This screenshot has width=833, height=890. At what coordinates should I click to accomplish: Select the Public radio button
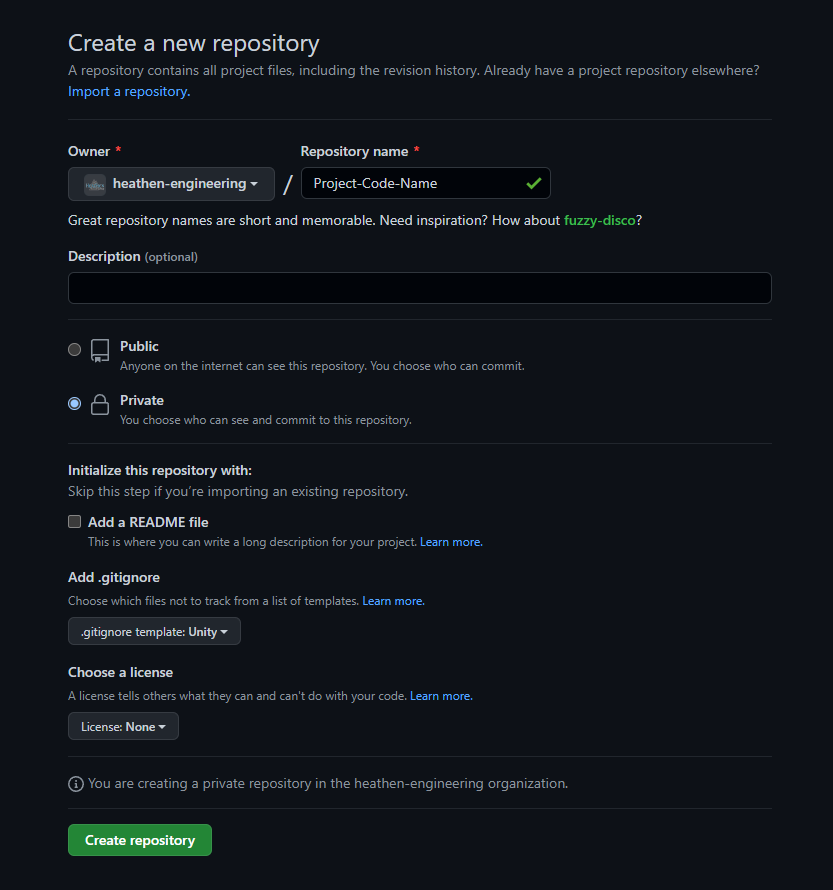pyautogui.click(x=74, y=349)
